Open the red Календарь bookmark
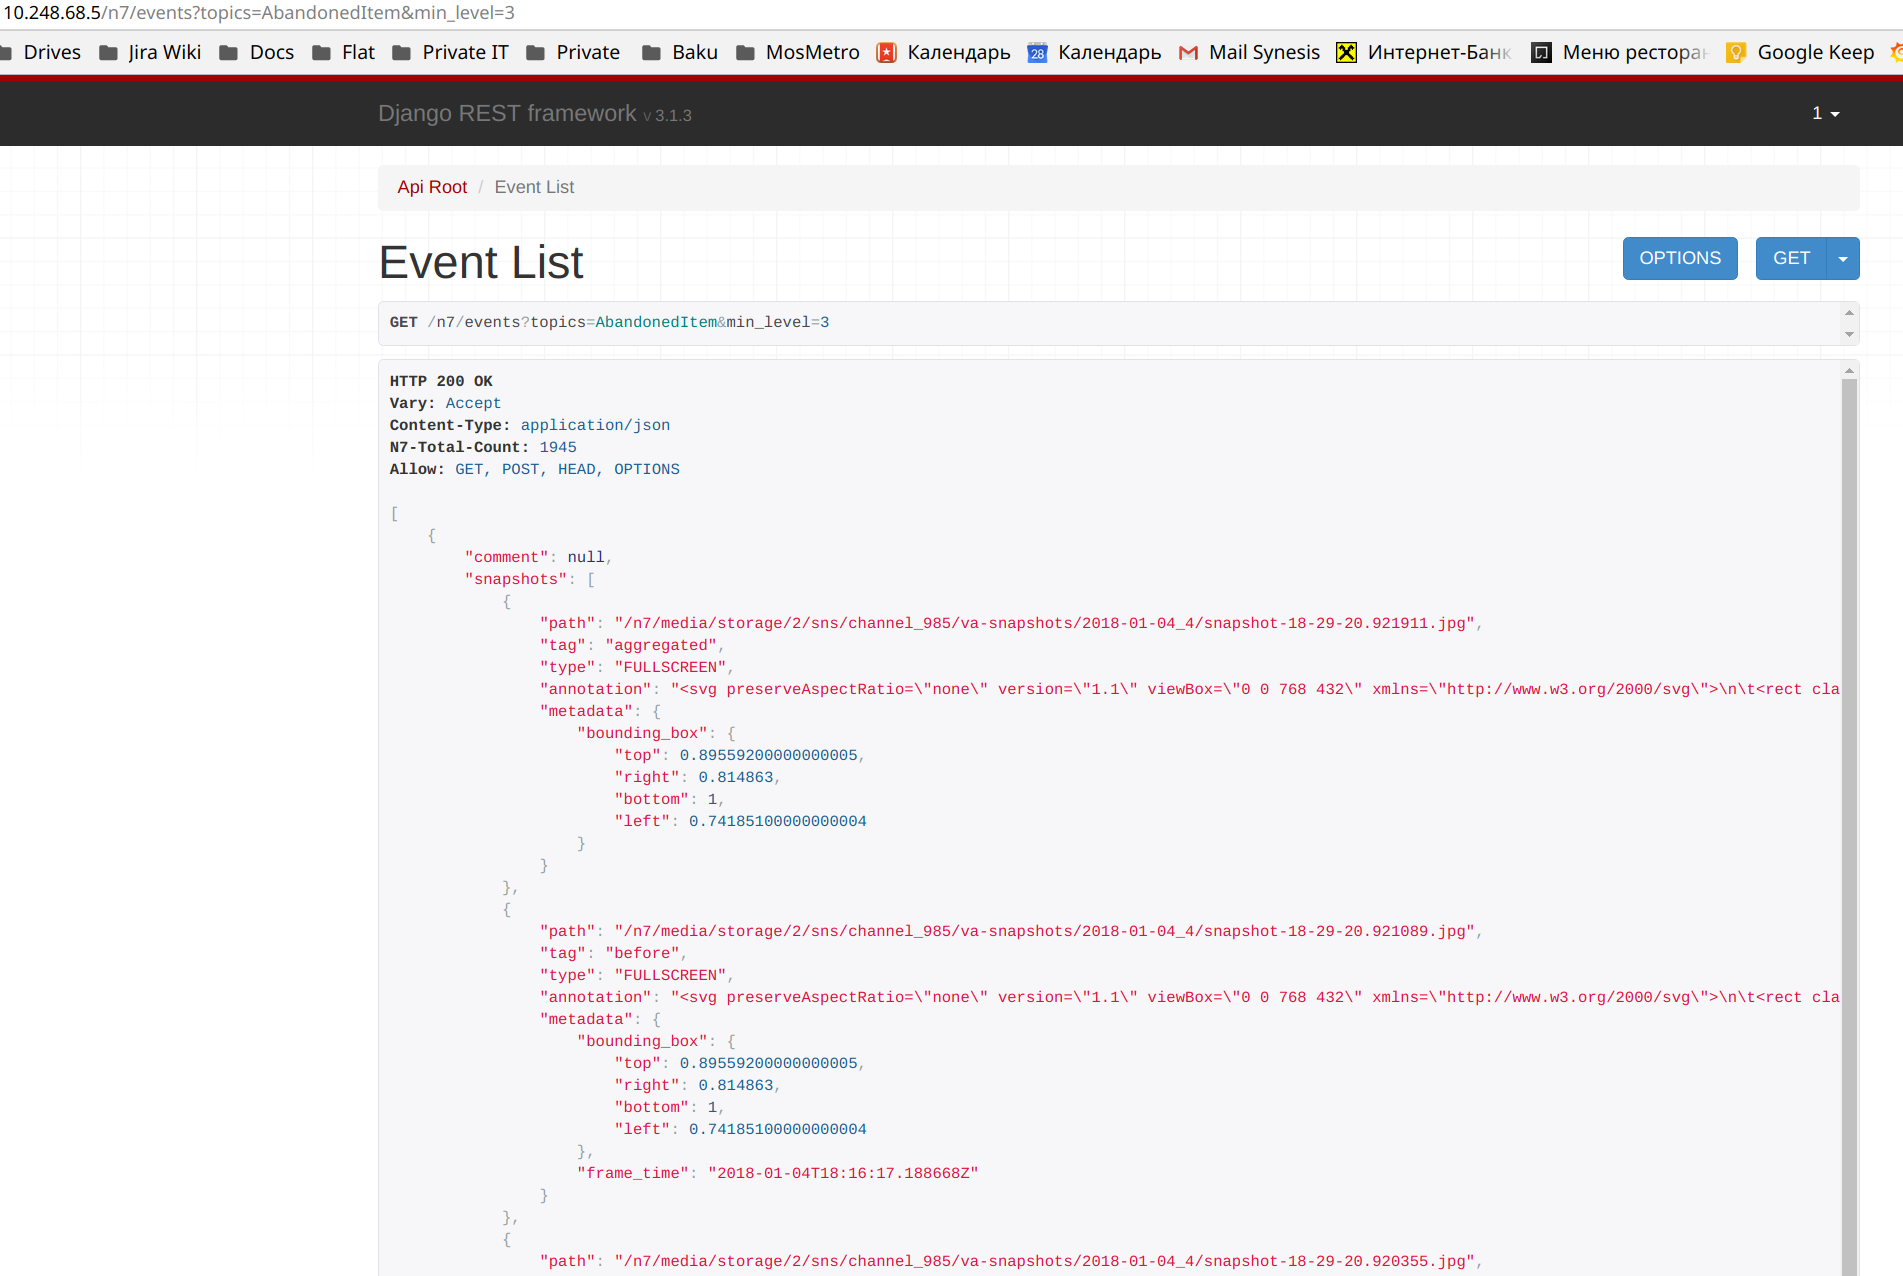The width and height of the screenshot is (1903, 1276). 944,52
